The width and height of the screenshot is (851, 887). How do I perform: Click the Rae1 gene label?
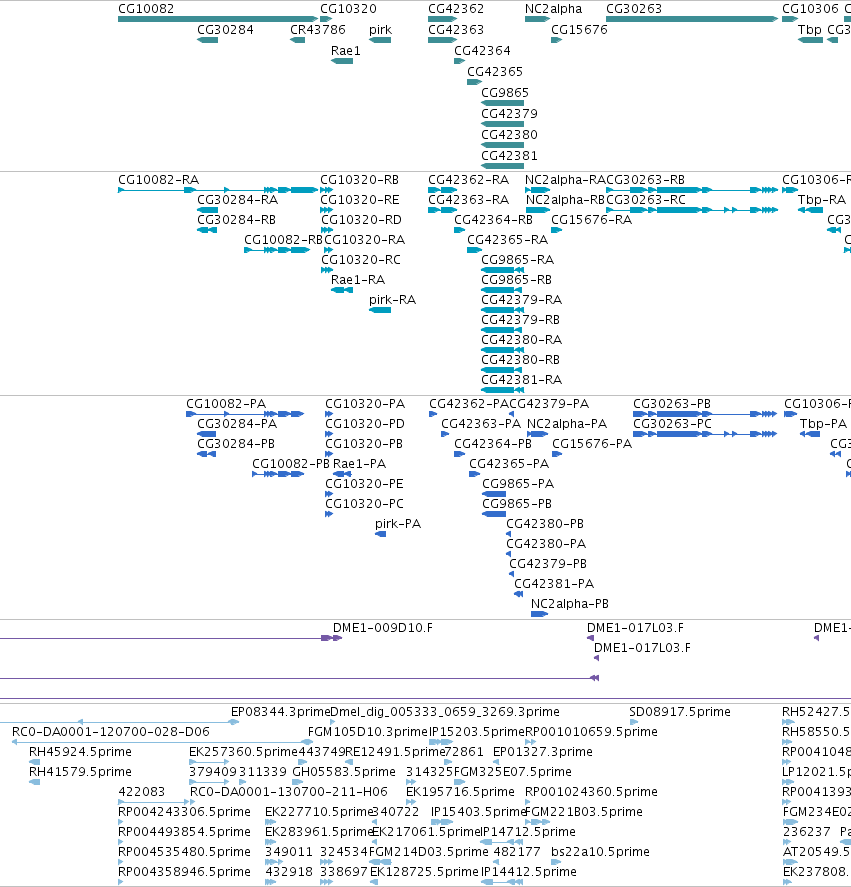pyautogui.click(x=346, y=51)
